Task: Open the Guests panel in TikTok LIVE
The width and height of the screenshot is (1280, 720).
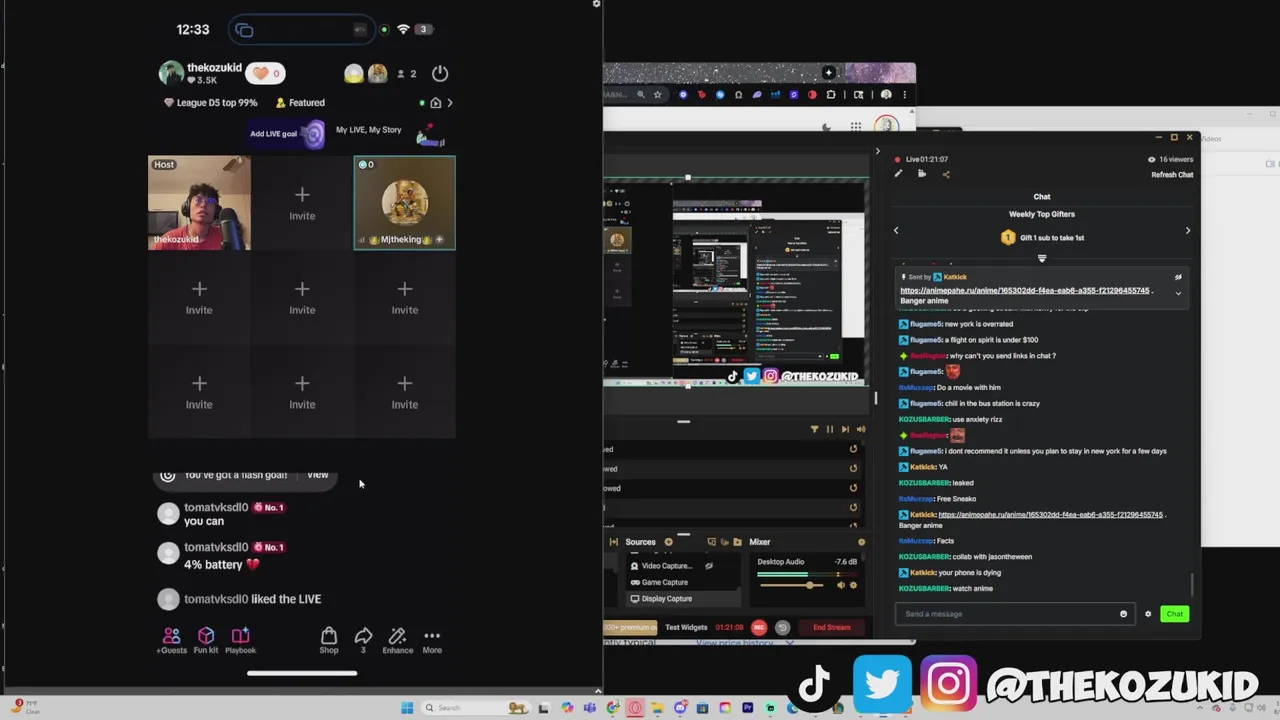Action: [171, 640]
